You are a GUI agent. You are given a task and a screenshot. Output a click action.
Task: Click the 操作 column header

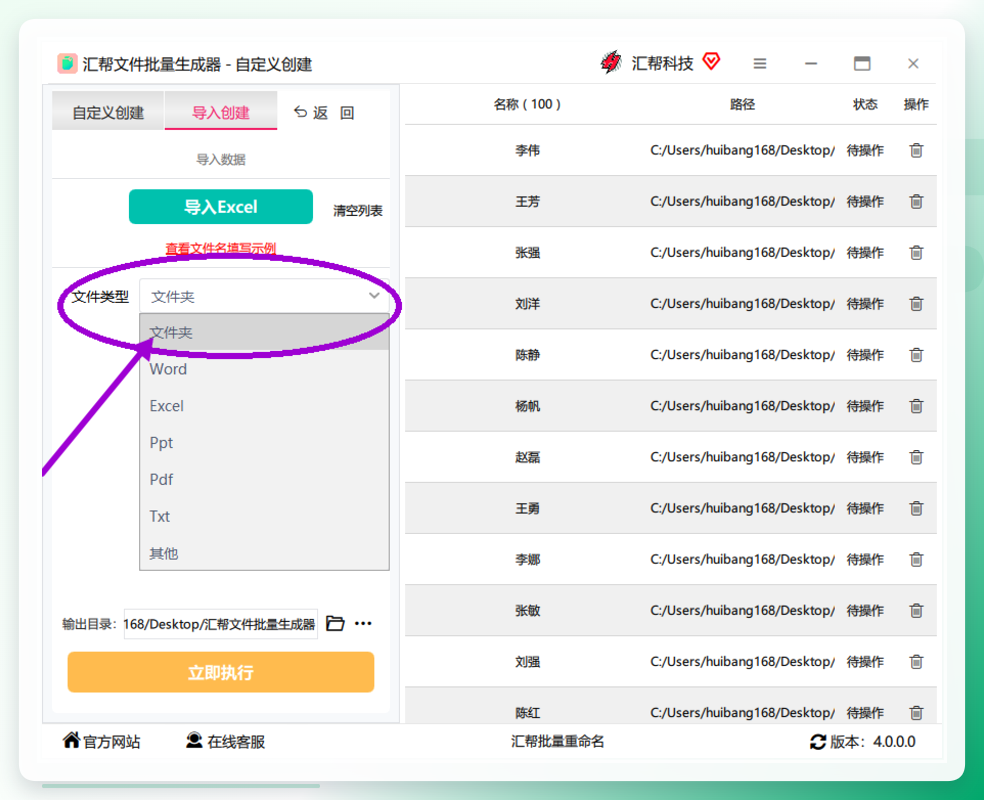click(916, 104)
